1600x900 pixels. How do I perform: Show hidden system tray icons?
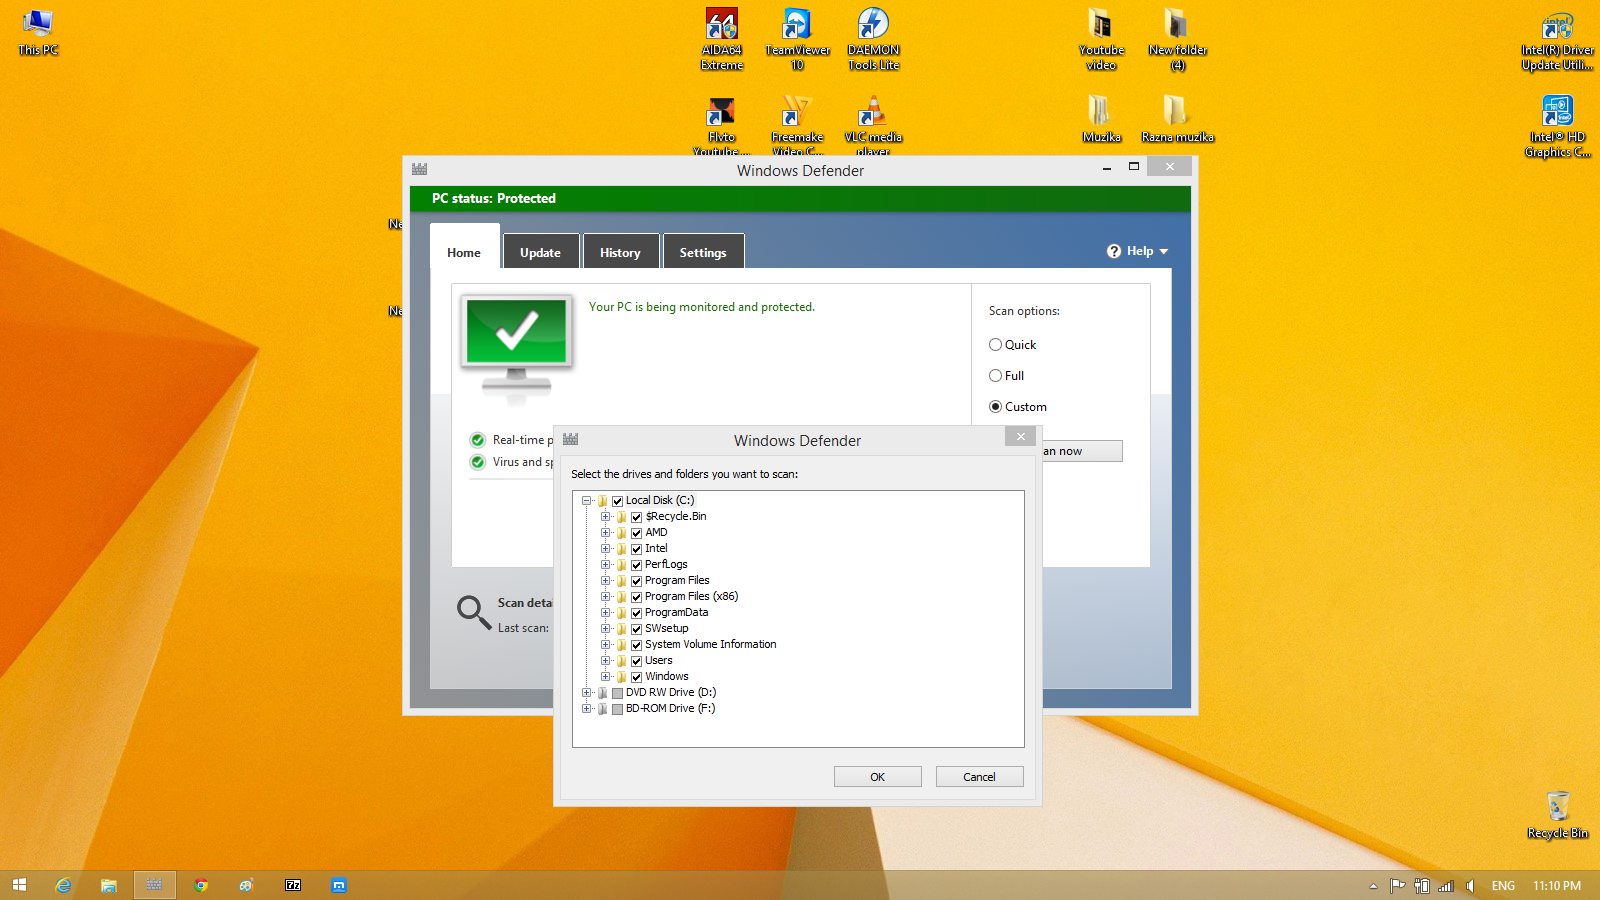1373,886
